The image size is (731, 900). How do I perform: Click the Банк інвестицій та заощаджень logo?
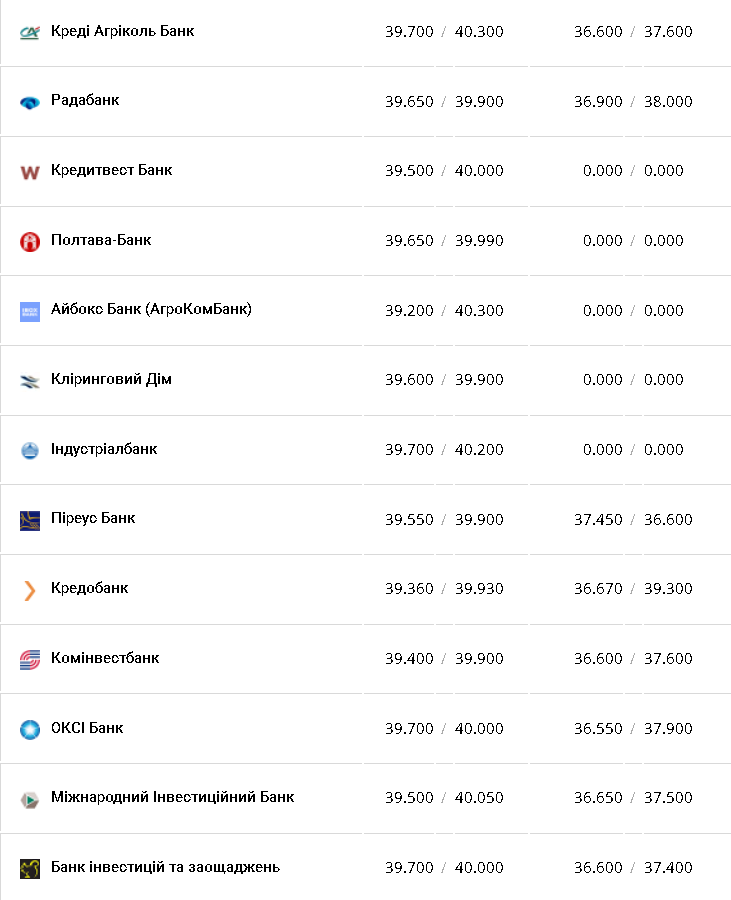(x=30, y=868)
